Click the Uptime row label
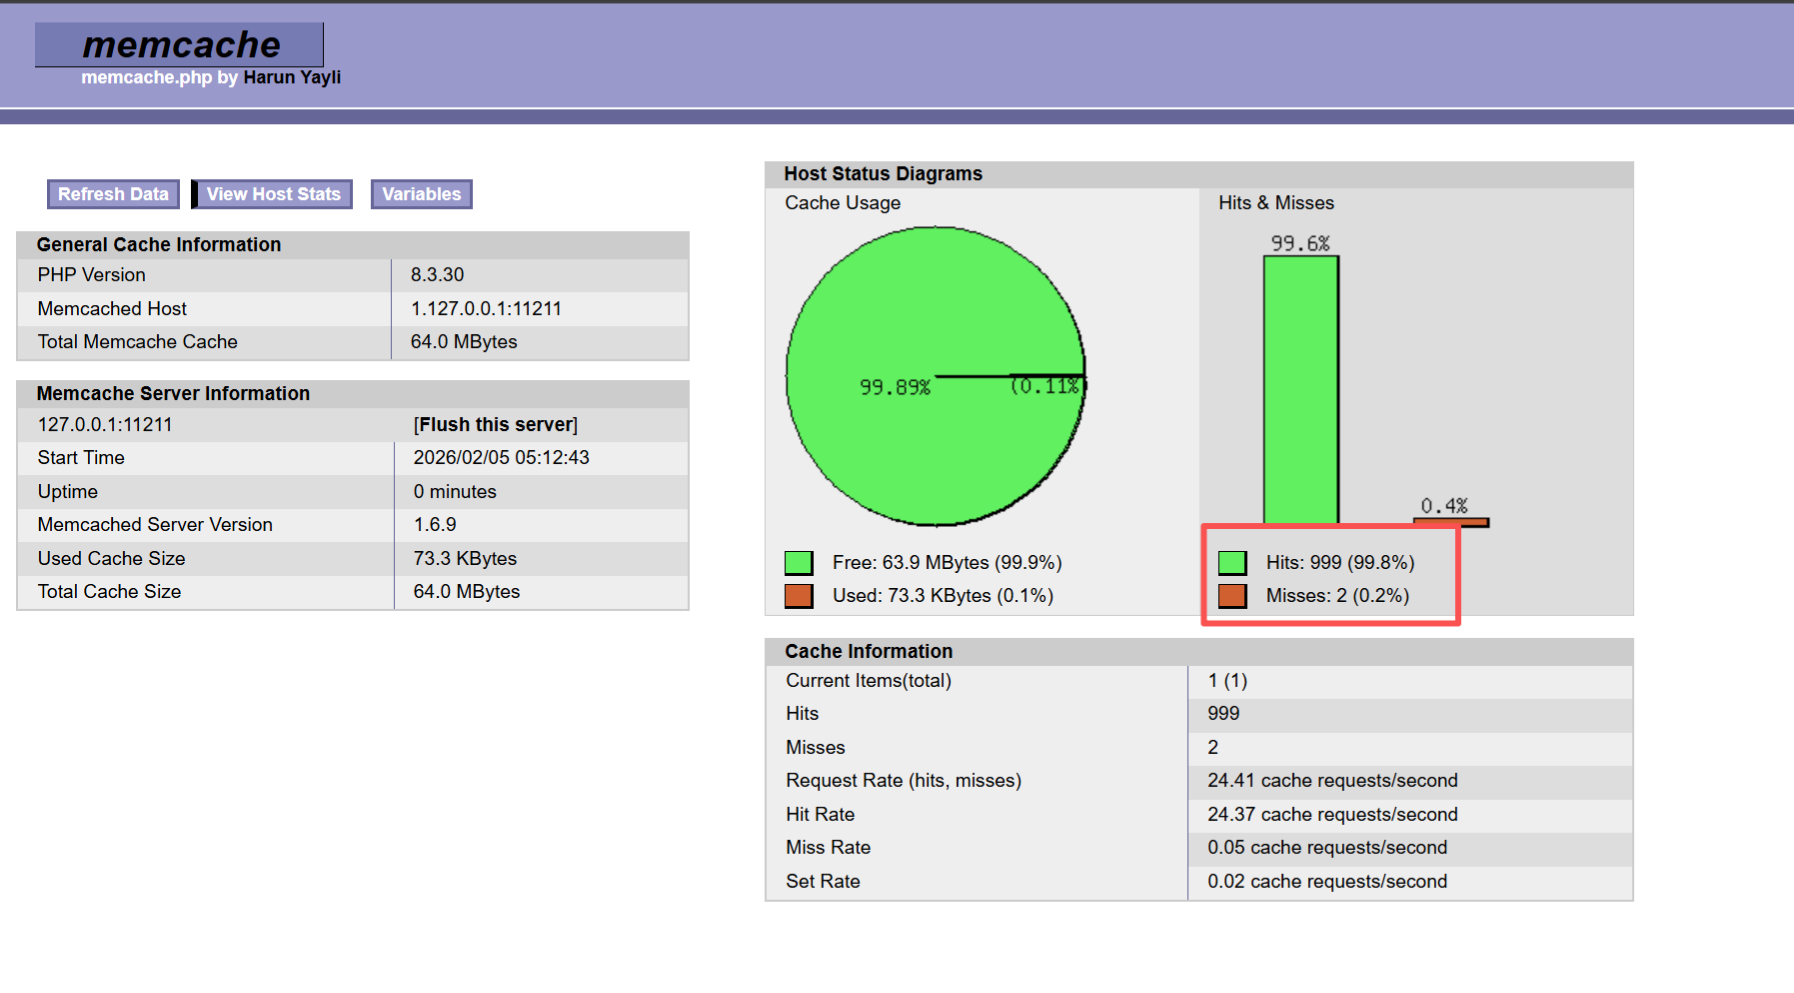Screen dimensions: 1794x993 click(x=67, y=492)
